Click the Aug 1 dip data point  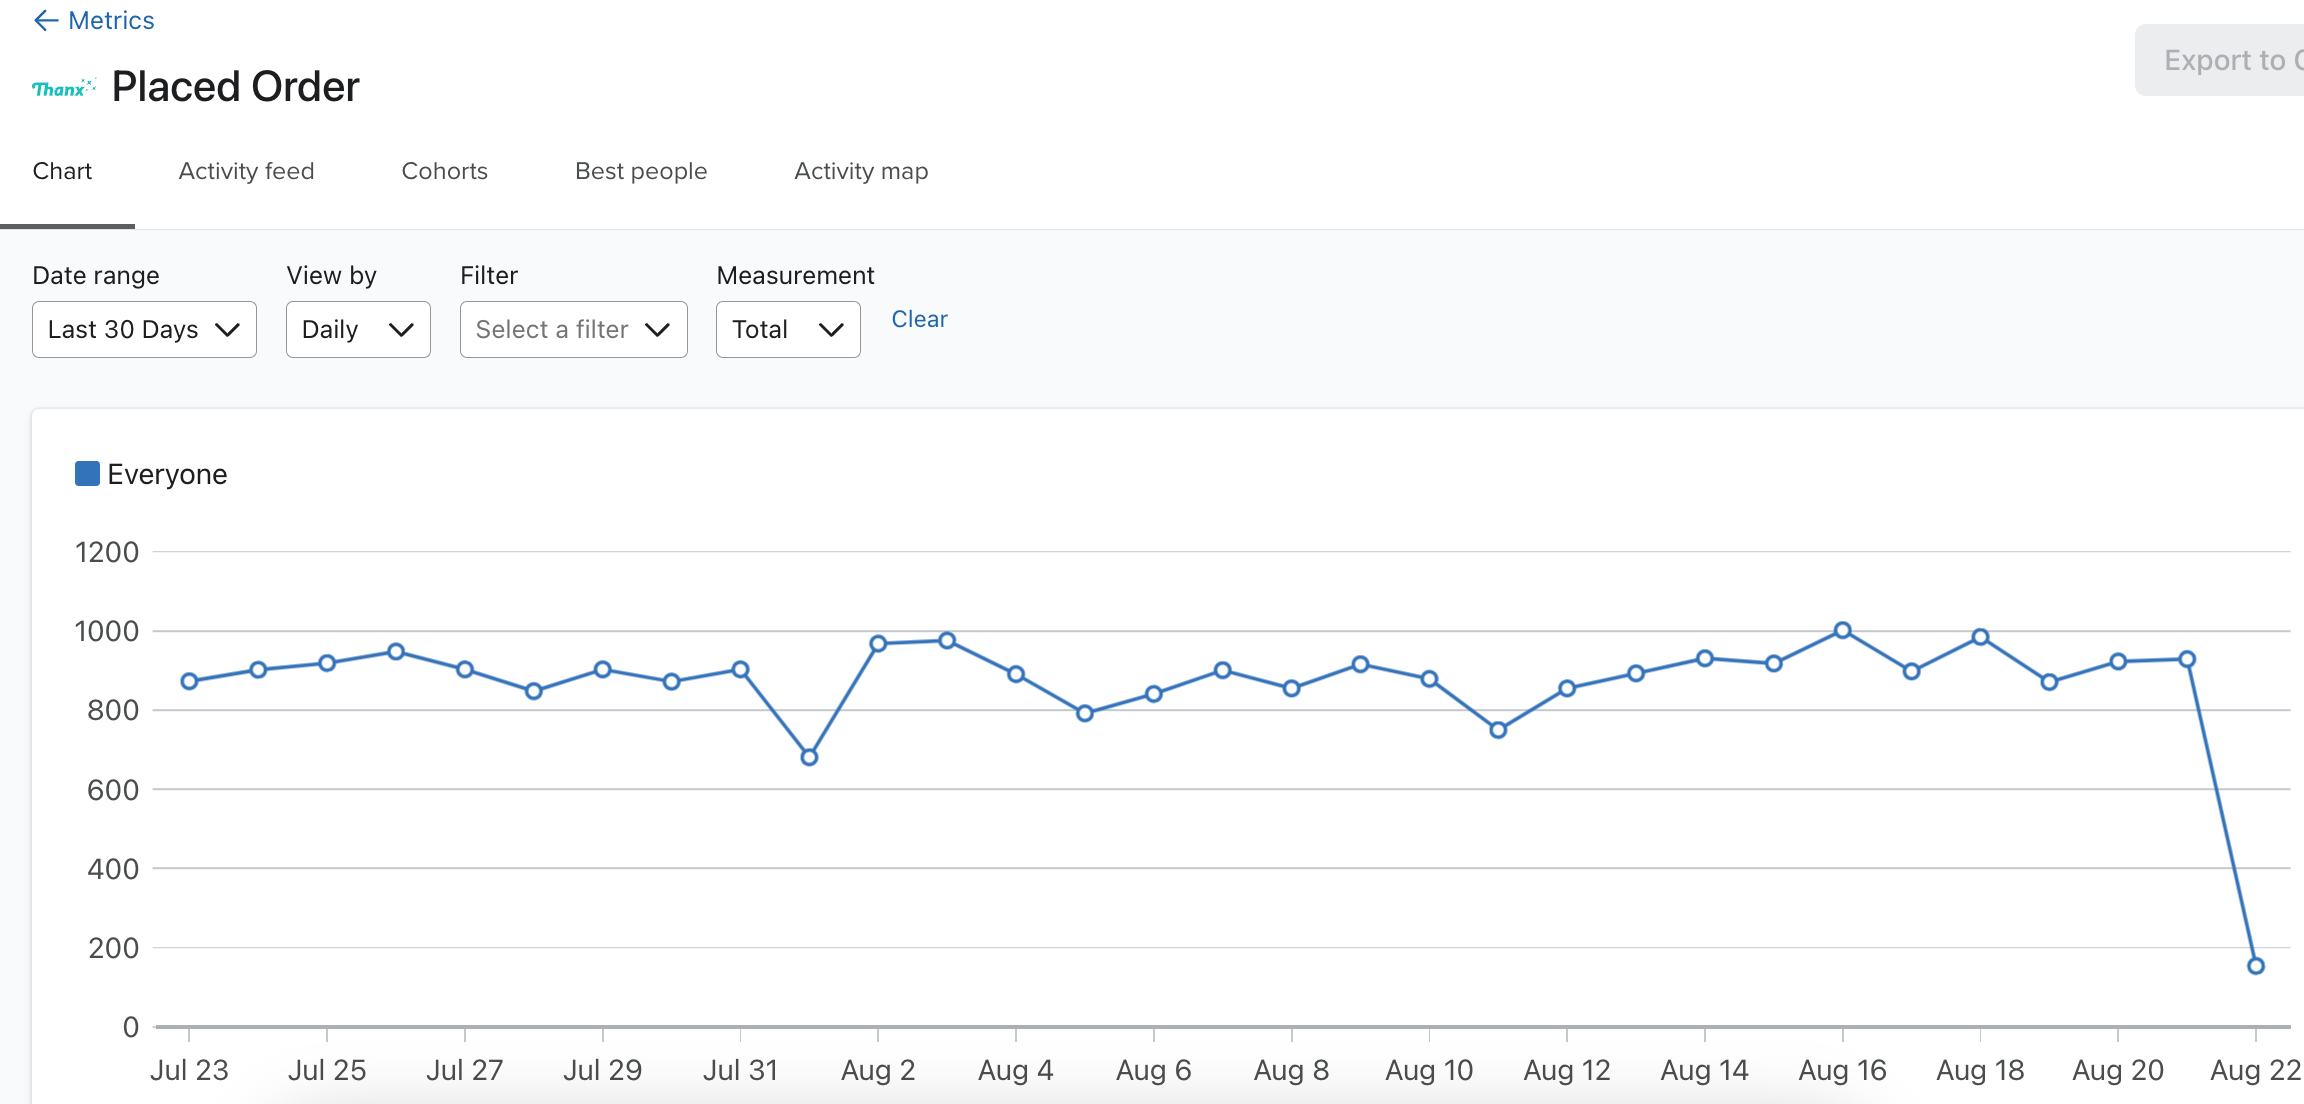click(809, 757)
